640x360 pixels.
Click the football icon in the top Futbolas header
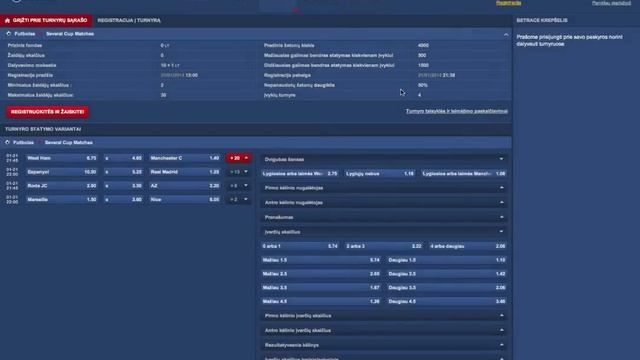coord(8,34)
